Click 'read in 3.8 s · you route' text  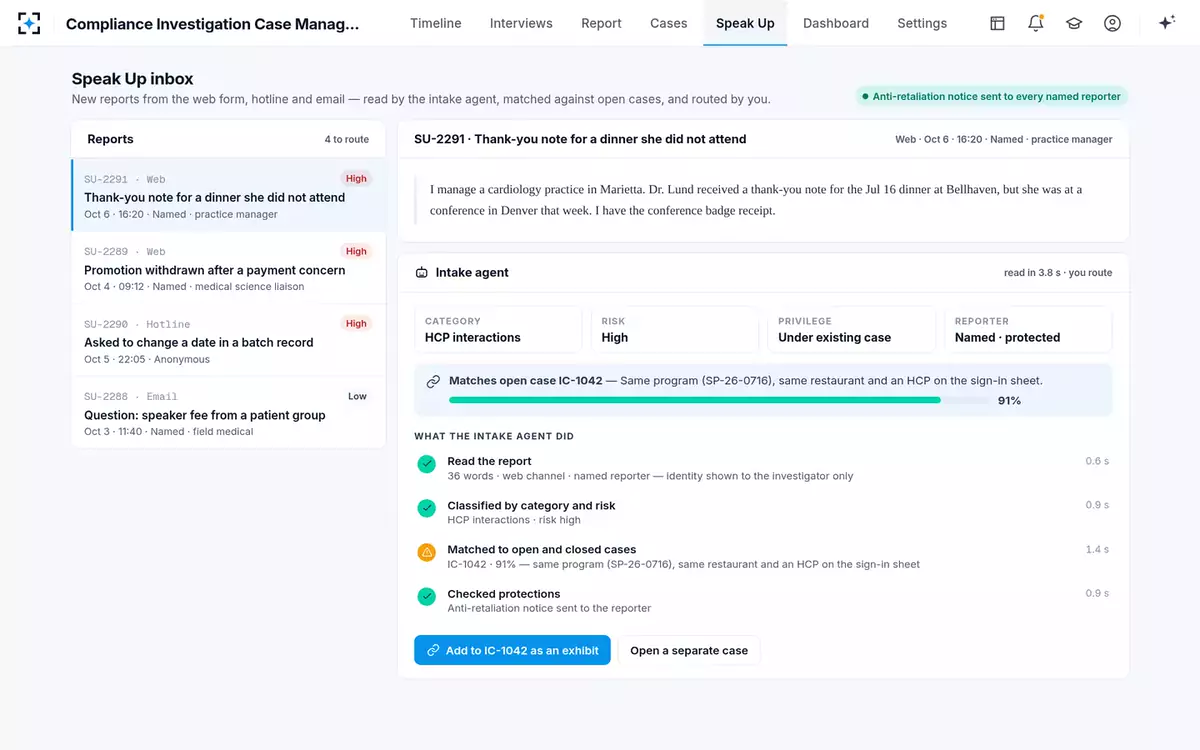point(1058,273)
